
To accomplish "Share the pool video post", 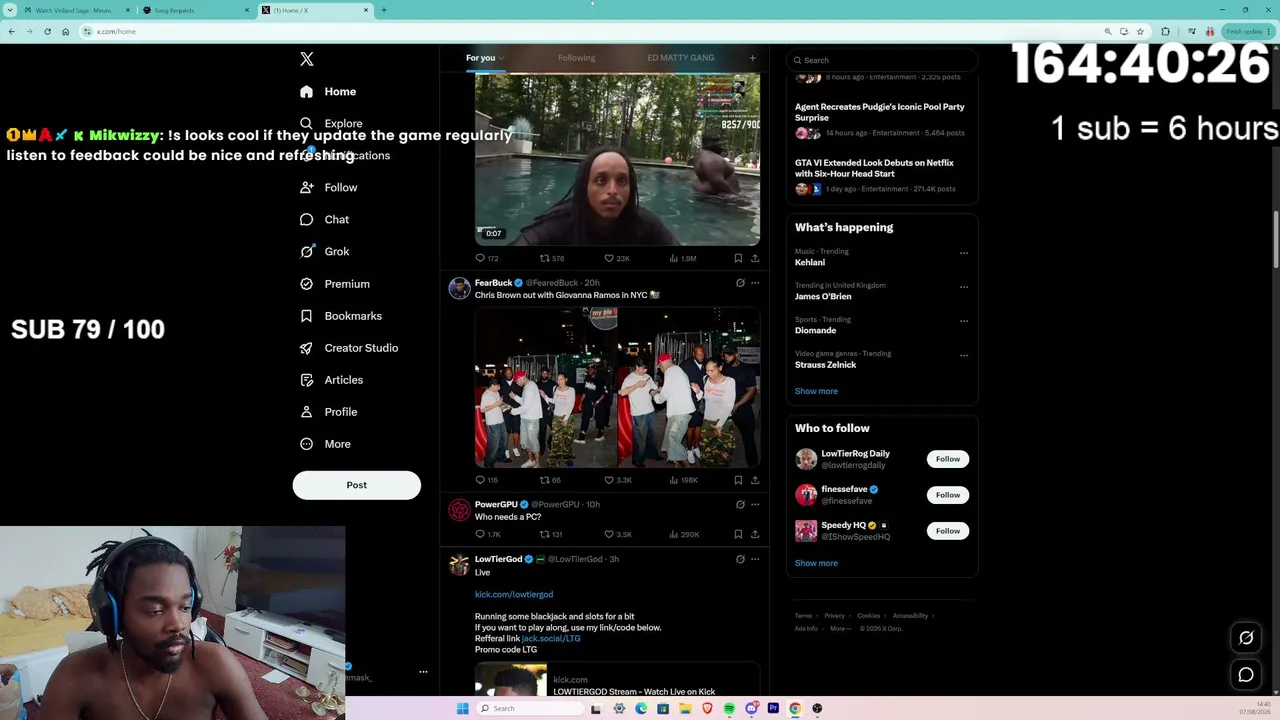I will (x=755, y=258).
